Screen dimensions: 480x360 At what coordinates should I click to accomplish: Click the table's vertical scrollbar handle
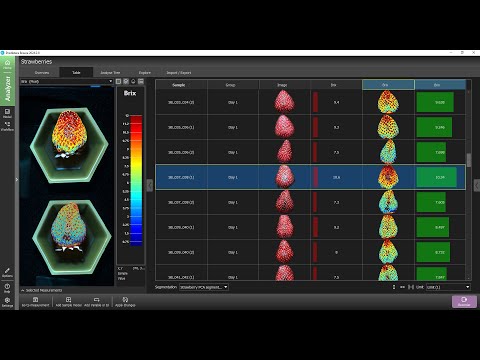coord(469,160)
